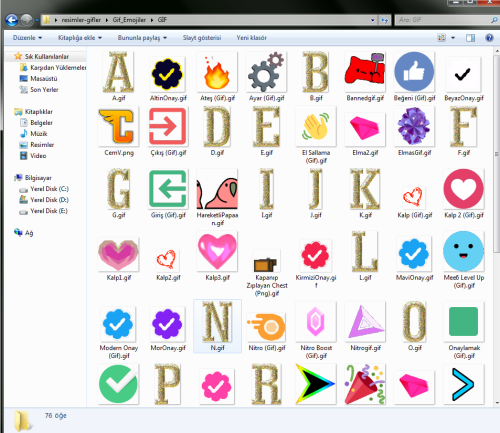Click the Forward navigation arrow
Image resolution: width=500 pixels, height=433 pixels.
coord(27,20)
